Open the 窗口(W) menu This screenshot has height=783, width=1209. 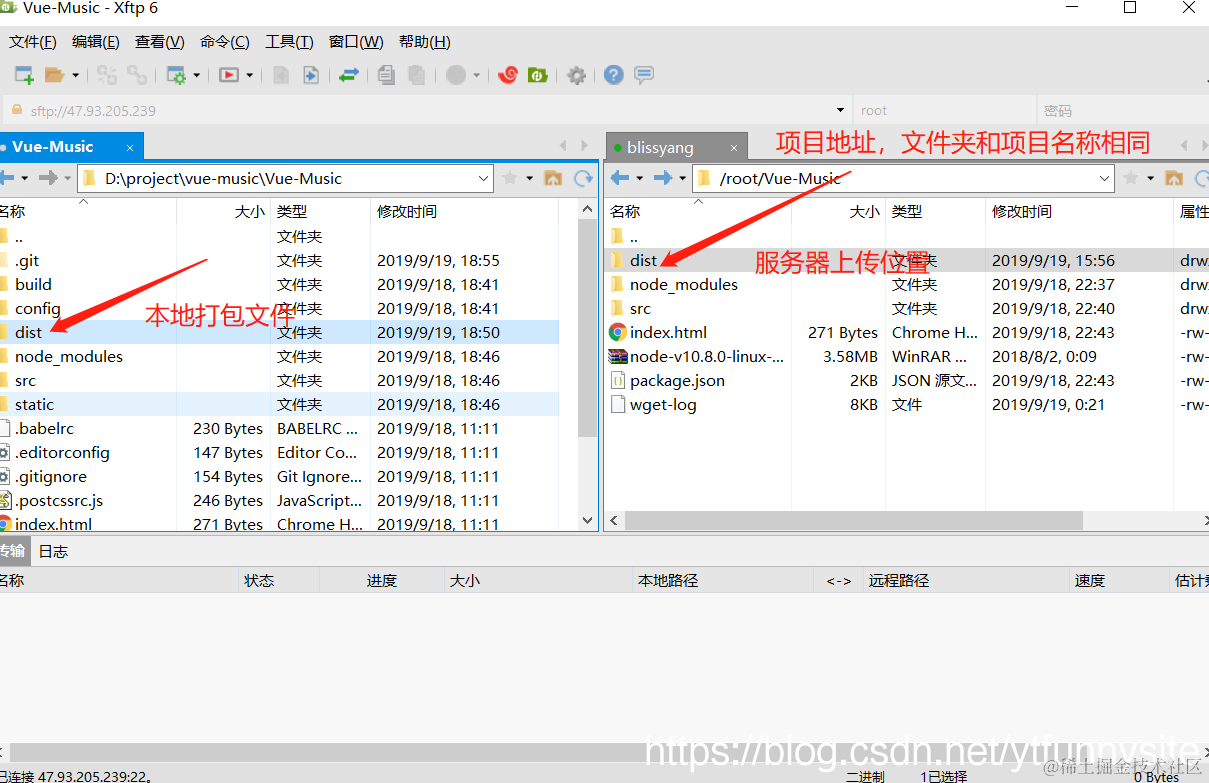(356, 42)
